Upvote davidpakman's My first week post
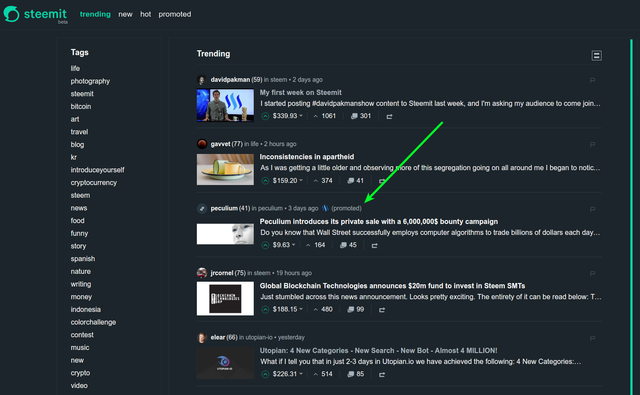 pos(265,116)
